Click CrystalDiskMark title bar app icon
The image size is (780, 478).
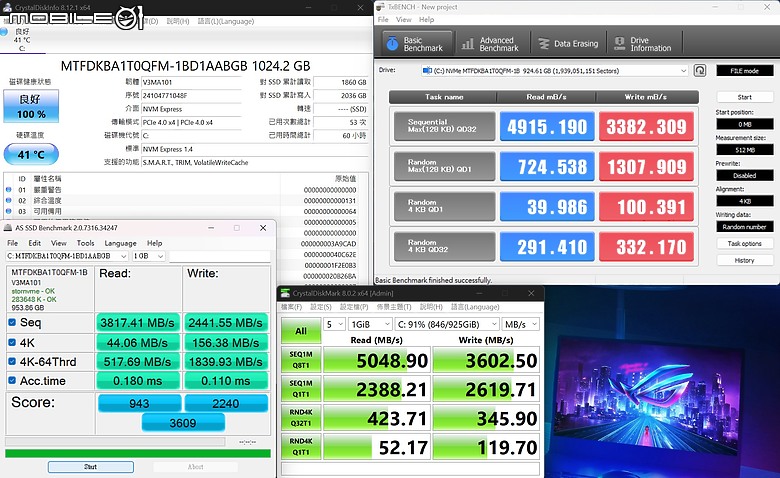pos(285,293)
